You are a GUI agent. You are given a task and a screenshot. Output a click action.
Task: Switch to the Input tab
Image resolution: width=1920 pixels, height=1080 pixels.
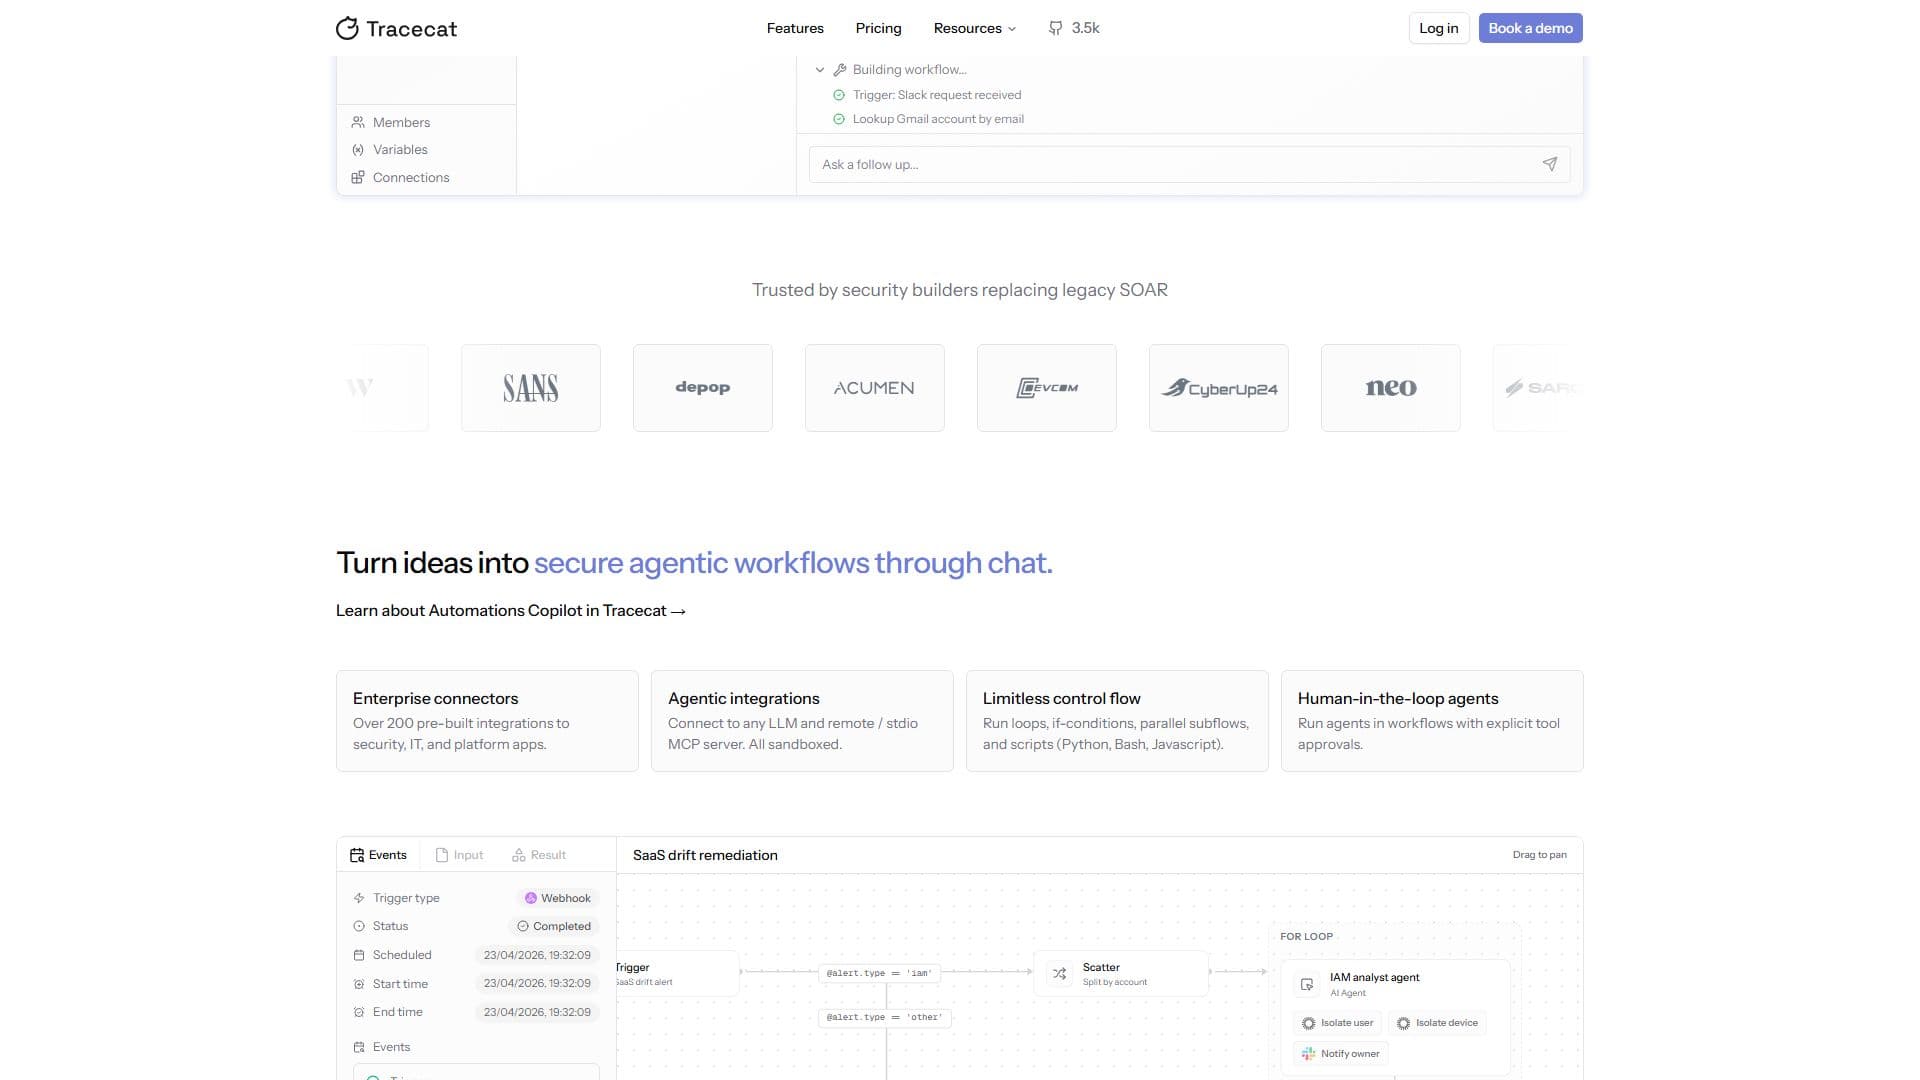[460, 855]
